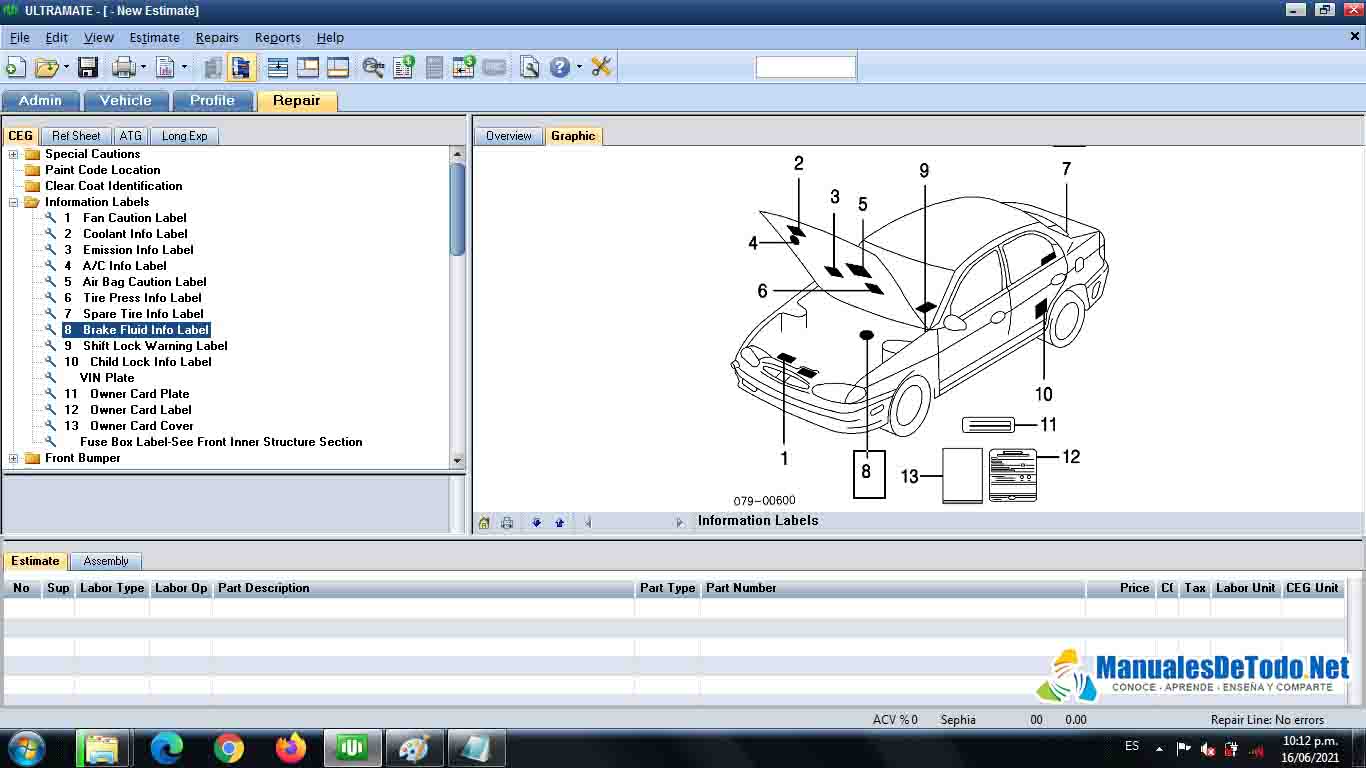Screen dimensions: 1366x768
Task: Click the highlighted blue panel-layout toolbar icon
Action: point(241,67)
